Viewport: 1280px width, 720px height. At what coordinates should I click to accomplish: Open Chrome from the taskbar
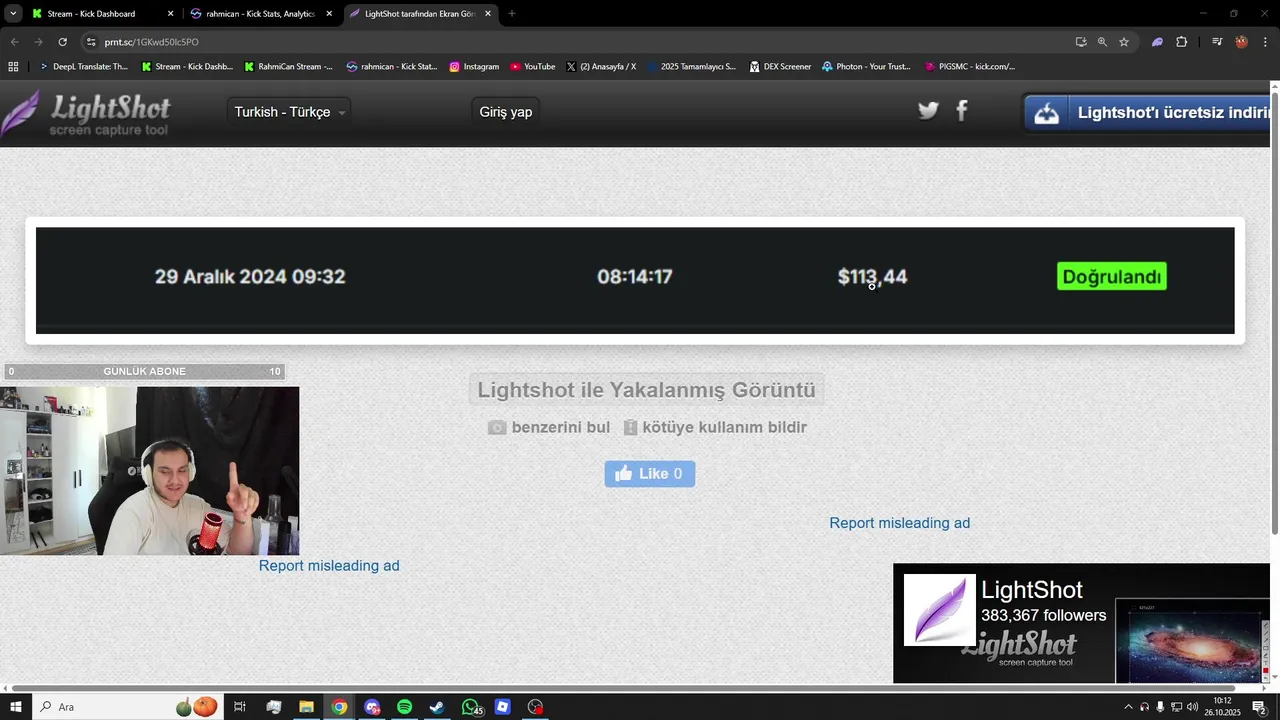pyautogui.click(x=339, y=707)
